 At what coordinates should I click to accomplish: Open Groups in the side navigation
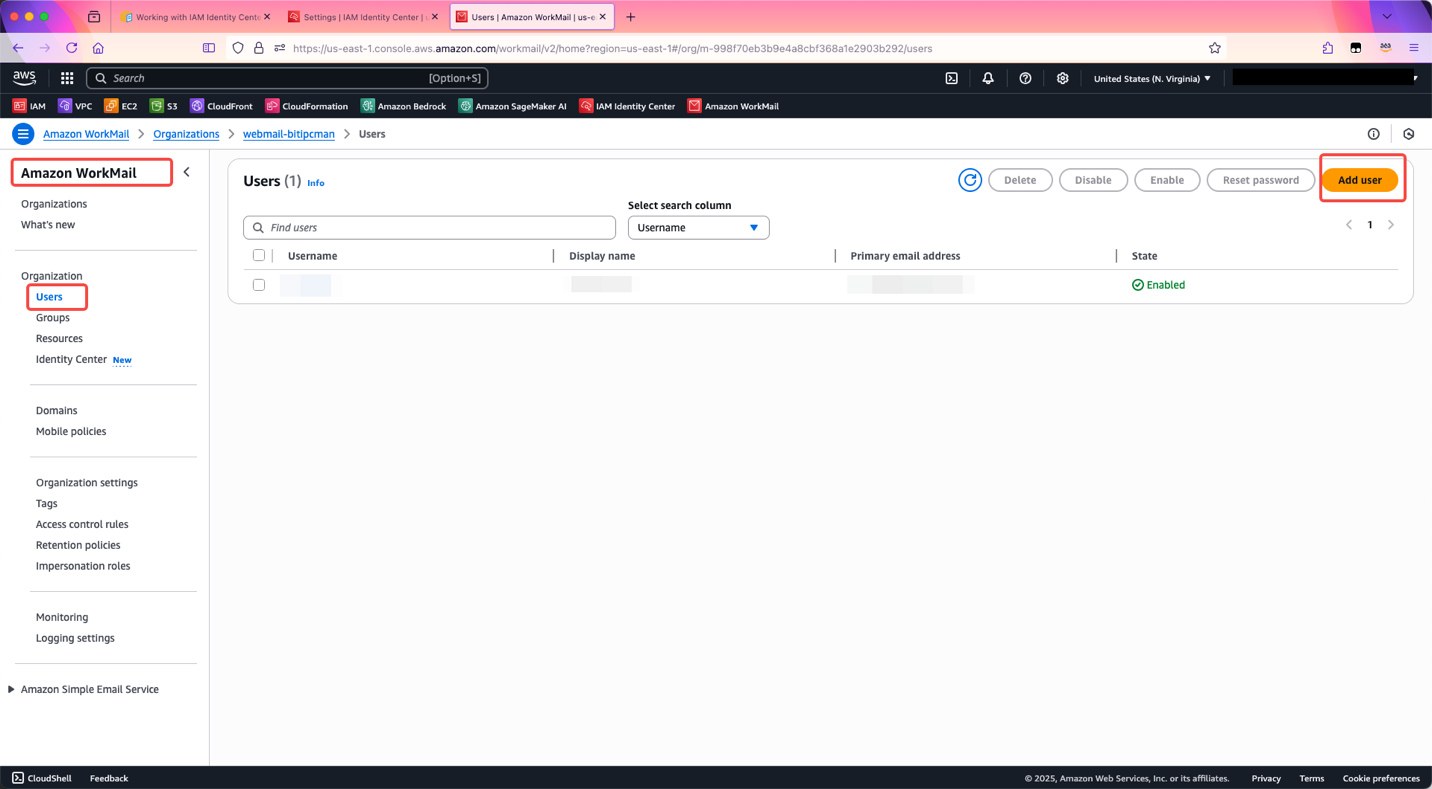[53, 318]
